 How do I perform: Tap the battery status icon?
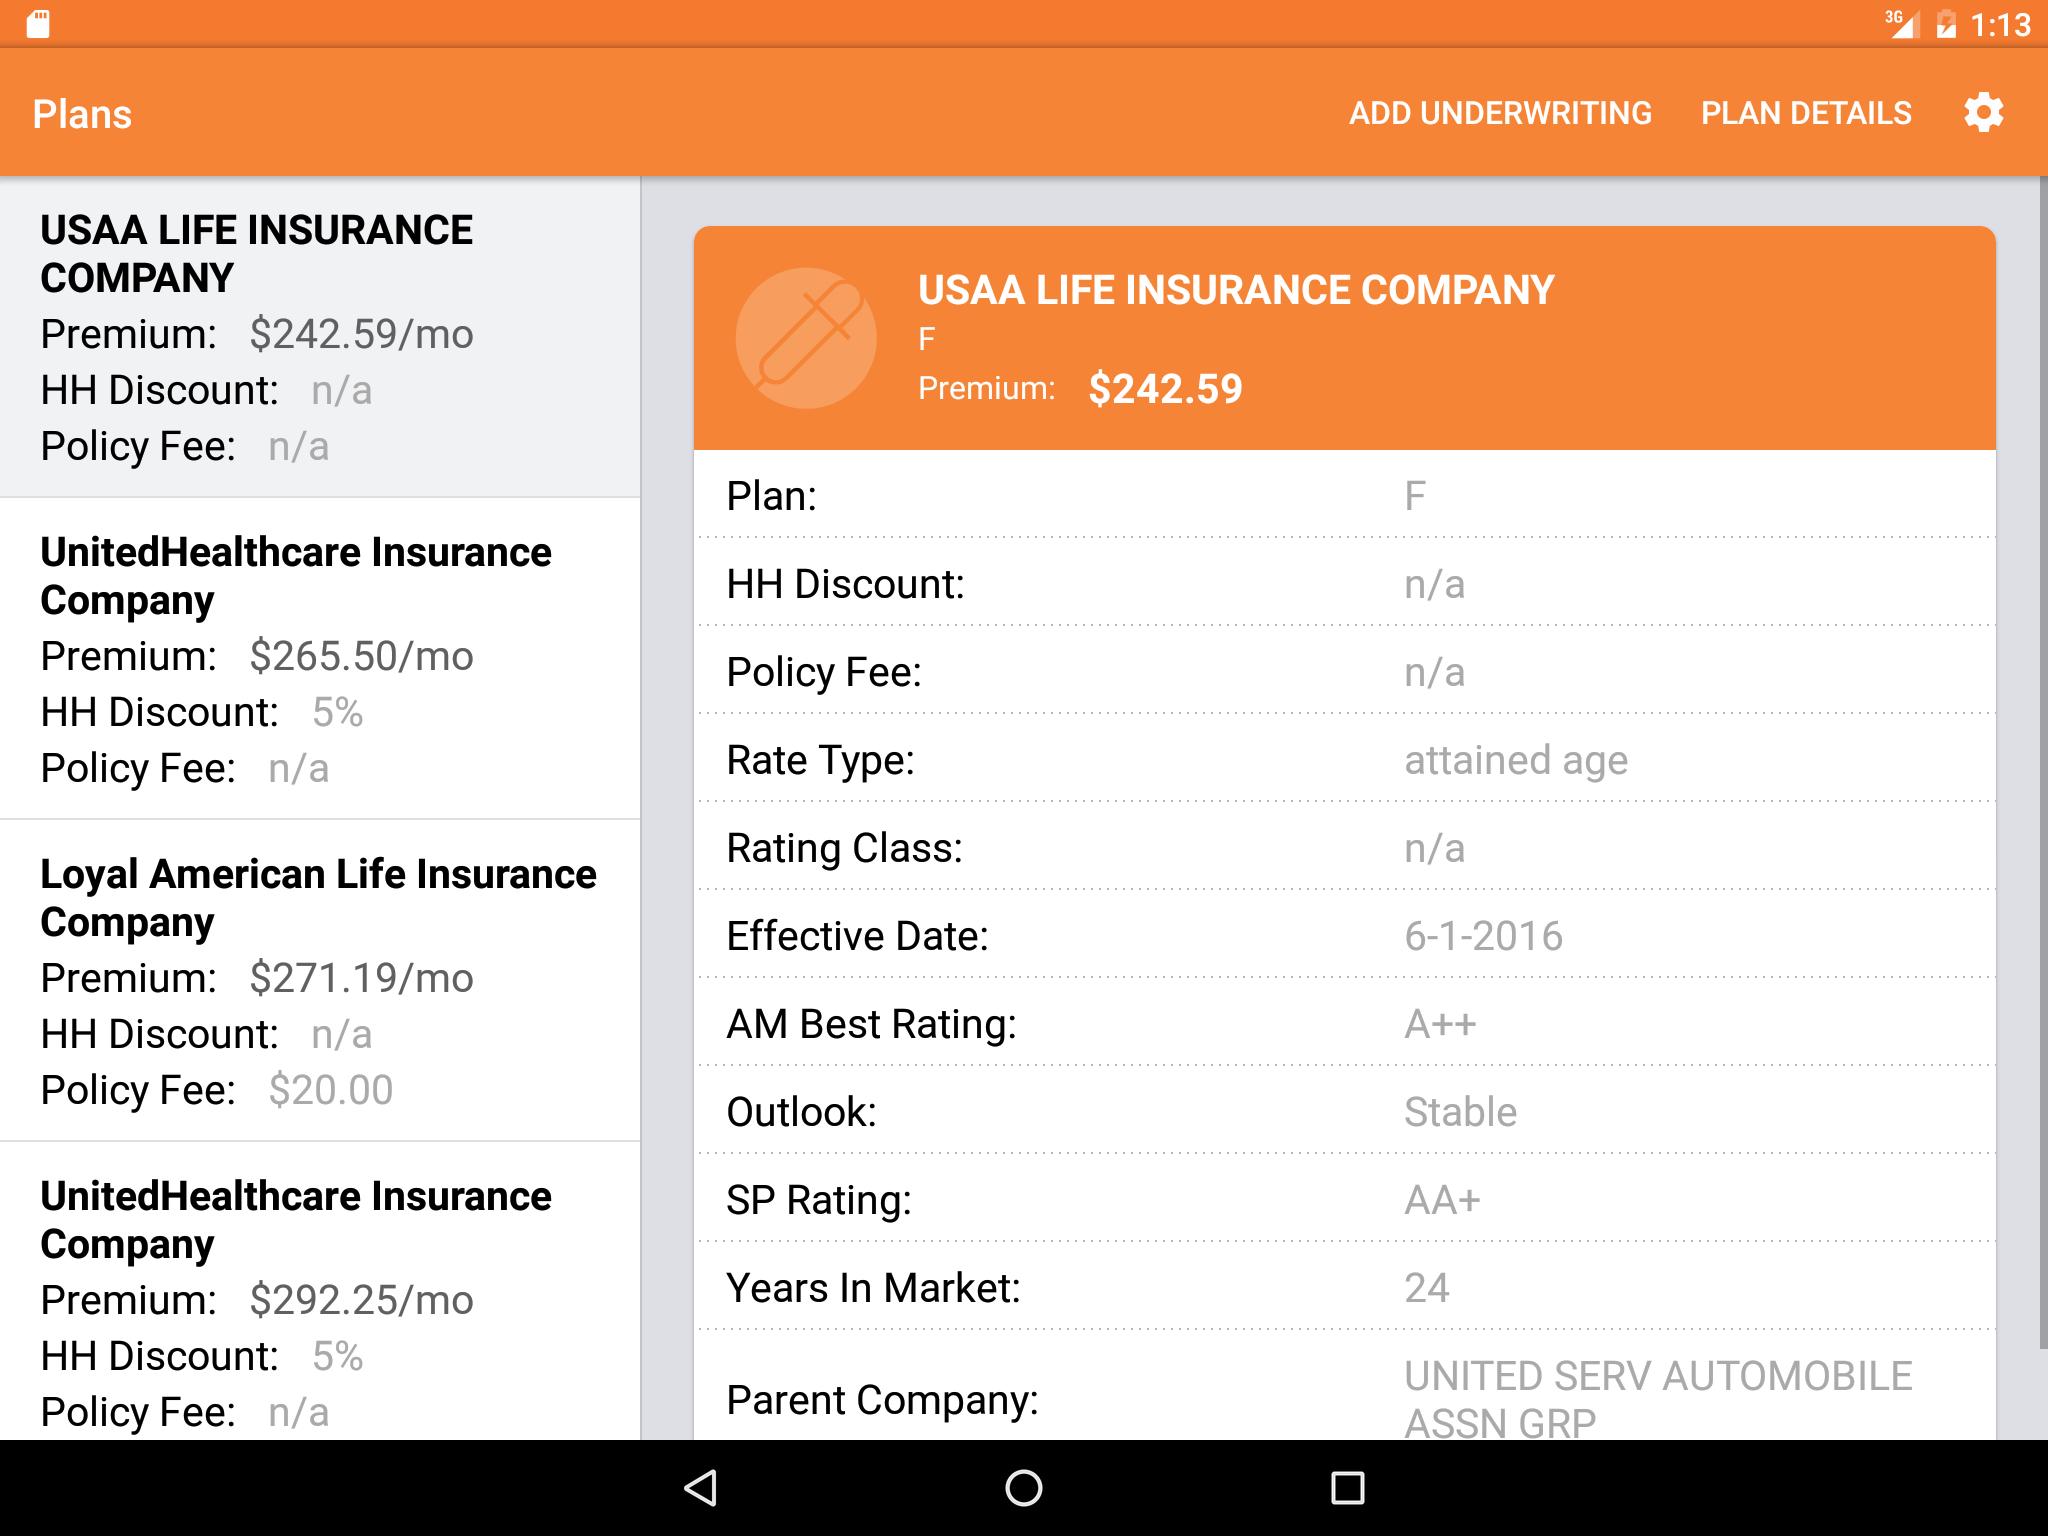click(1946, 24)
